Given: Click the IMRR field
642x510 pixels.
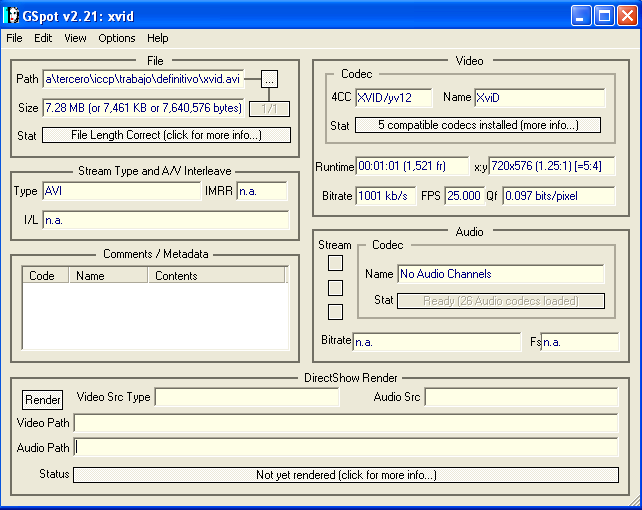Looking at the screenshot, I should pos(262,191).
